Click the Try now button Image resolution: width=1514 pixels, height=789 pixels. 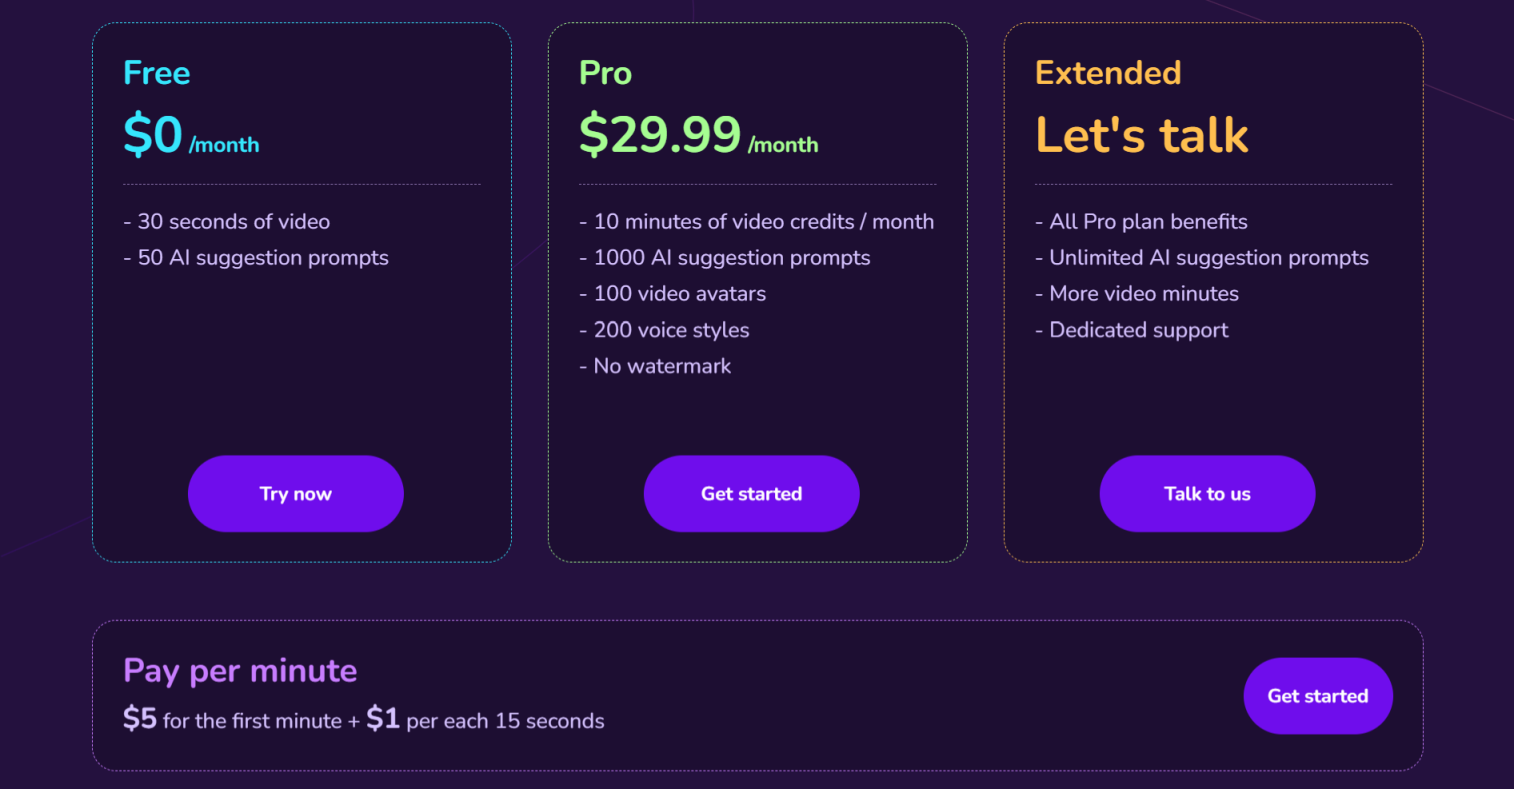(295, 494)
